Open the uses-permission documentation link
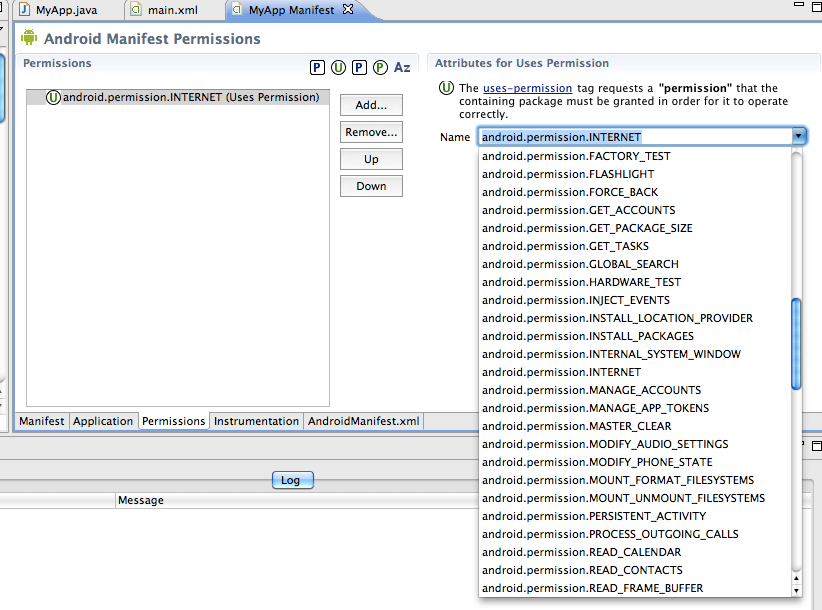Image resolution: width=822 pixels, height=610 pixels. [527, 88]
